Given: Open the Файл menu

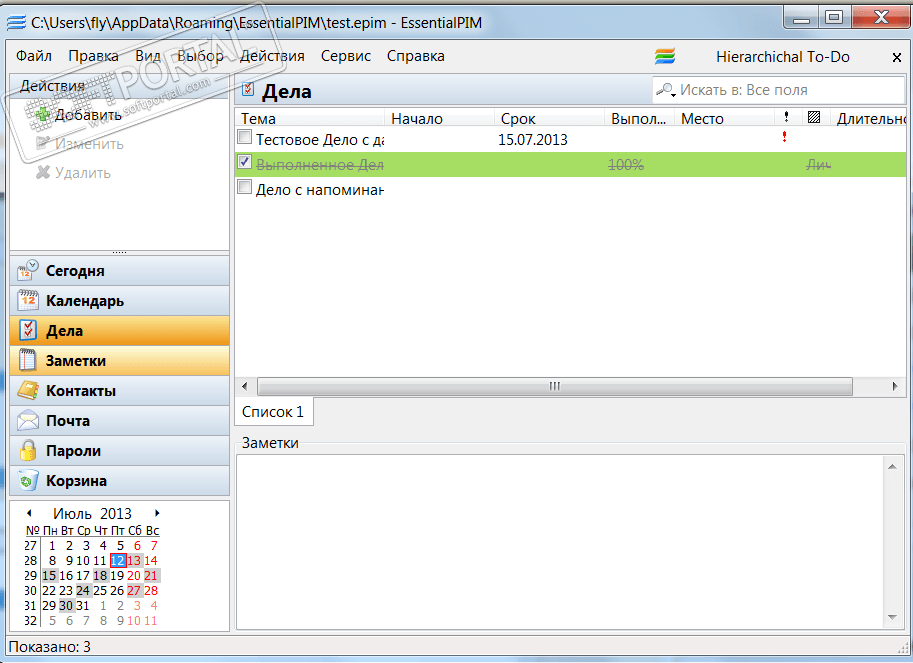Looking at the screenshot, I should 34,56.
